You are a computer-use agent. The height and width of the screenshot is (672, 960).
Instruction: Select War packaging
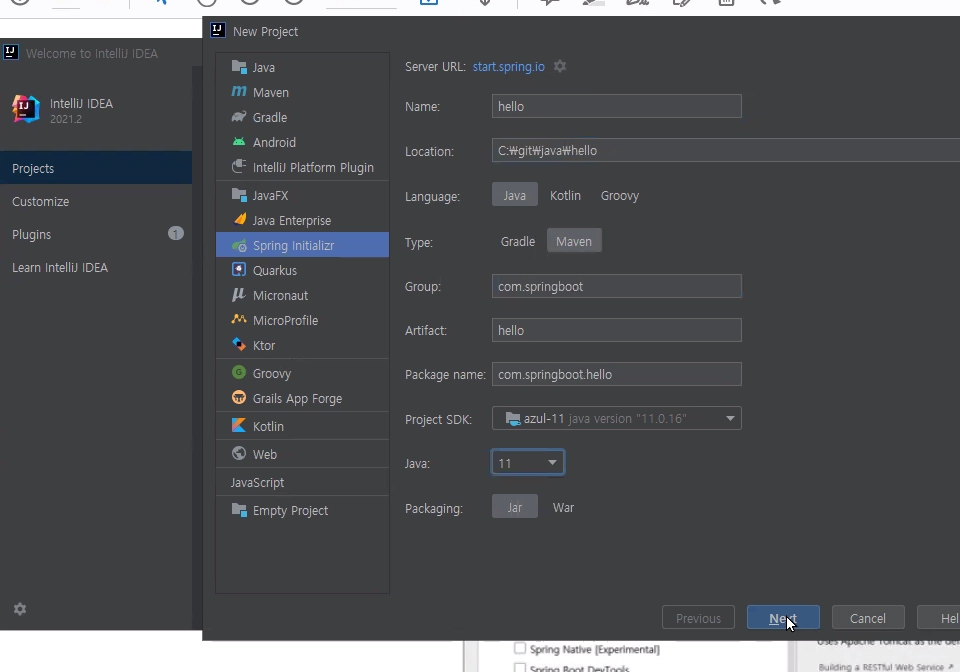pos(563,507)
